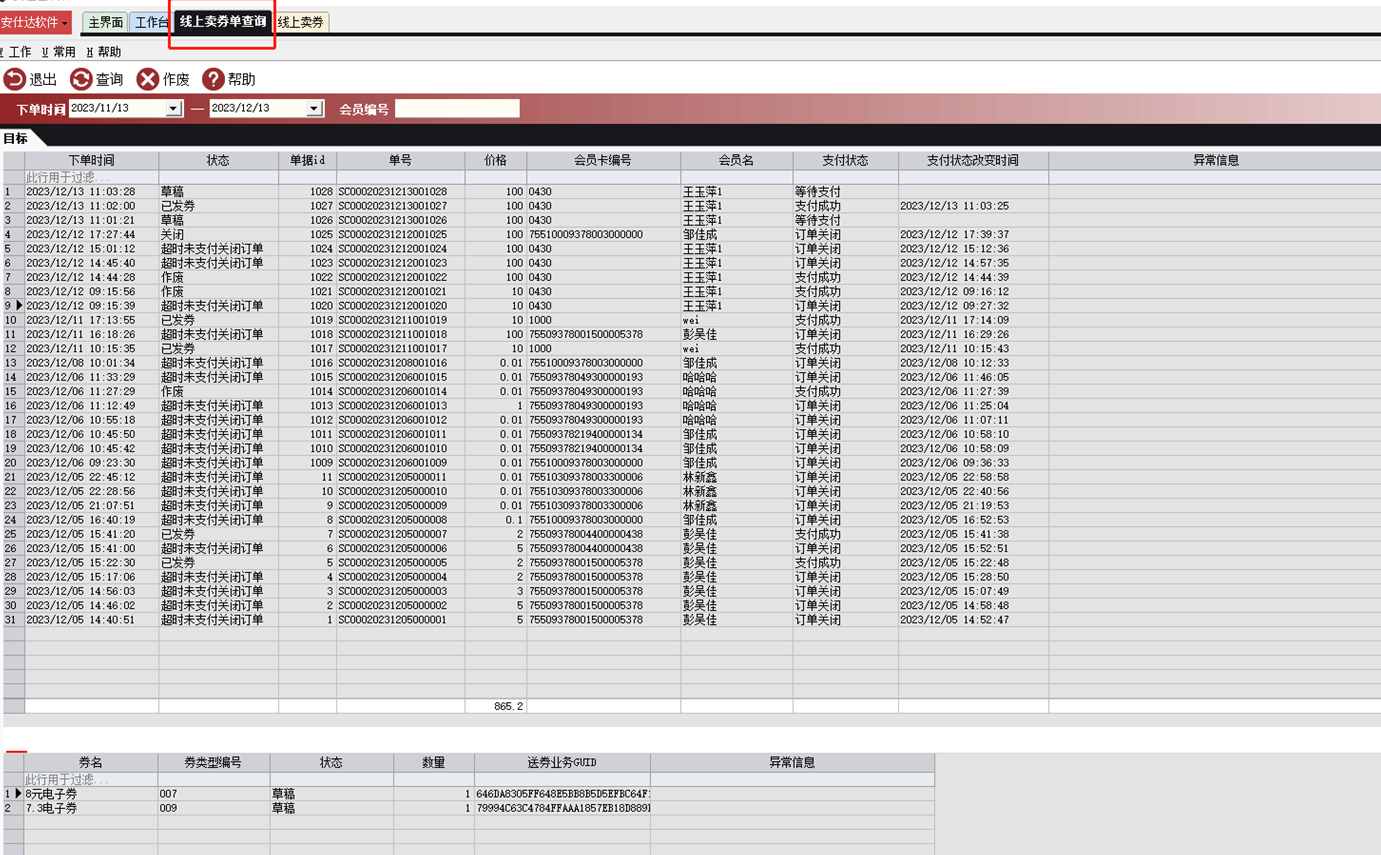Sort by the 单据id column header
1381x855 pixels.
coord(307,160)
